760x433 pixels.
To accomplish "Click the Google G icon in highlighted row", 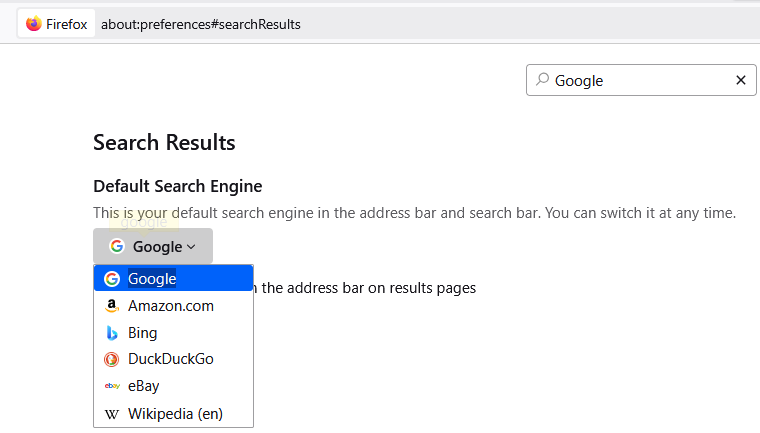I will 112,279.
